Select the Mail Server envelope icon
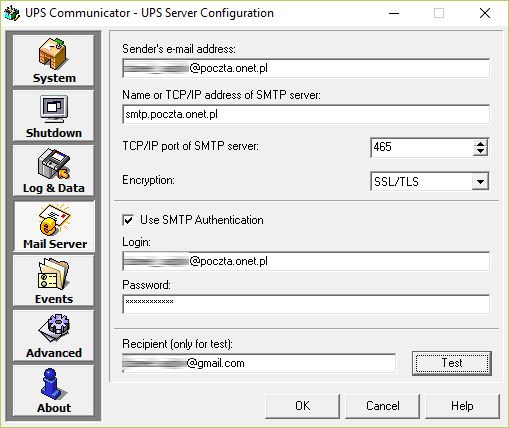This screenshot has width=509, height=428. (x=55, y=220)
